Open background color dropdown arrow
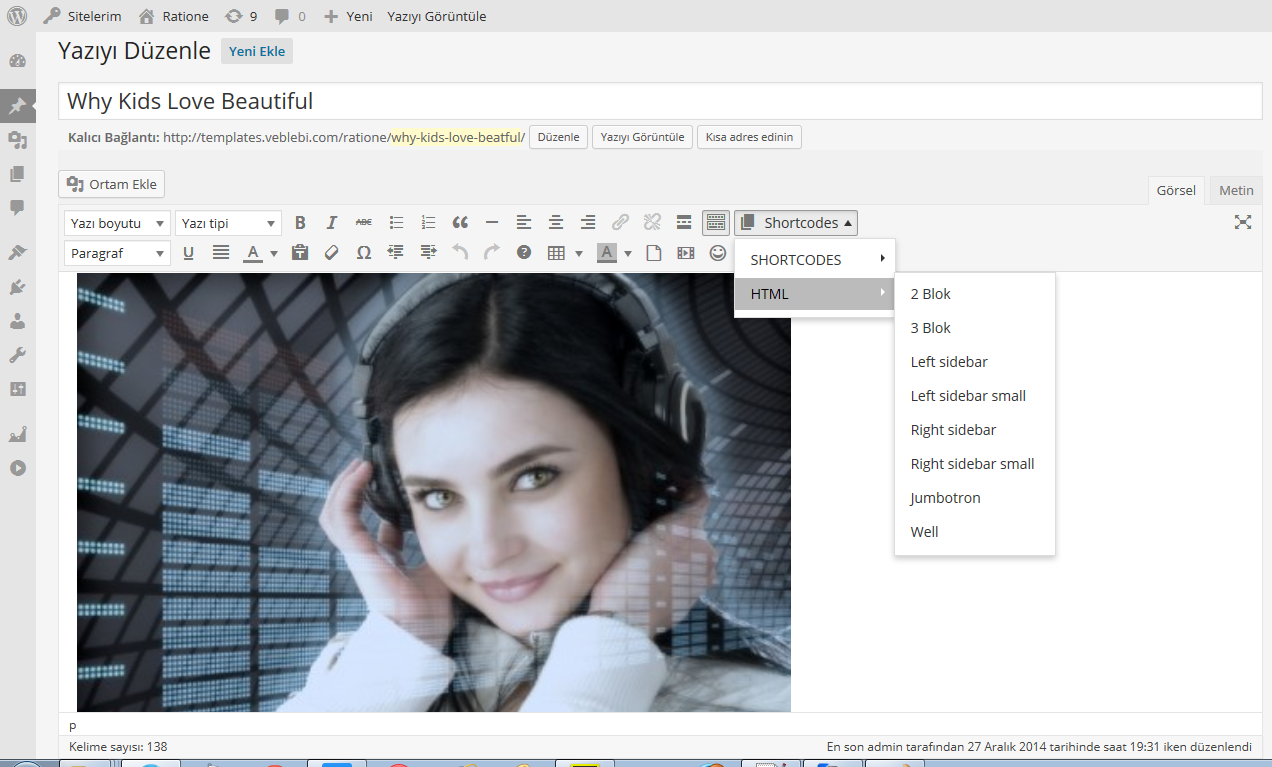1272x767 pixels. [x=628, y=254]
